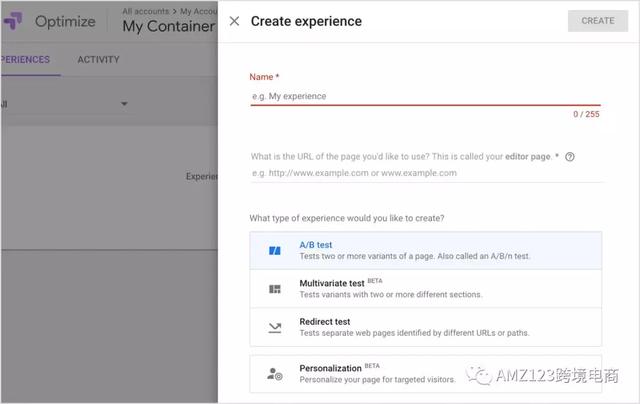
Task: Click the Redirect test arrow icon
Action: (275, 328)
